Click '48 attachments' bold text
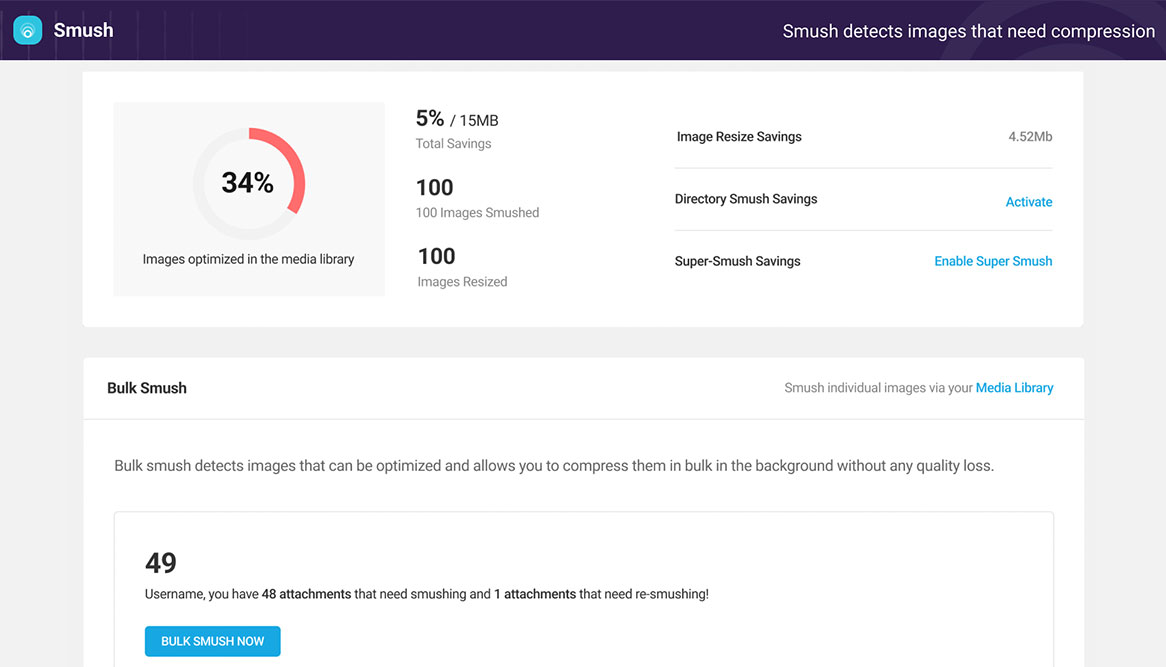Viewport: 1166px width, 667px height. pos(306,594)
